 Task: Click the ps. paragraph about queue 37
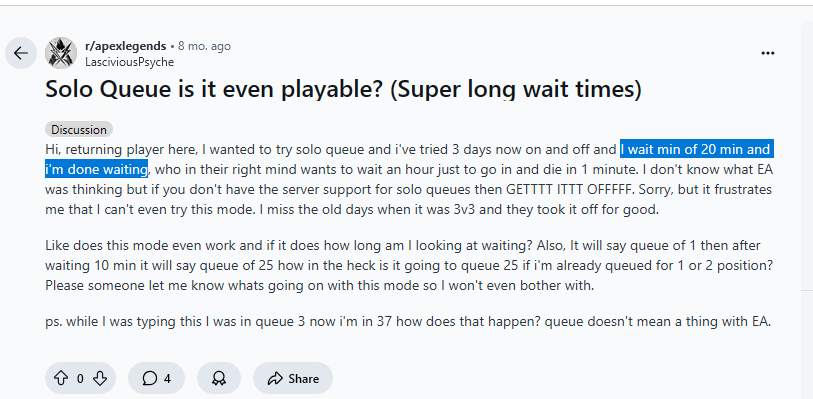tap(408, 321)
